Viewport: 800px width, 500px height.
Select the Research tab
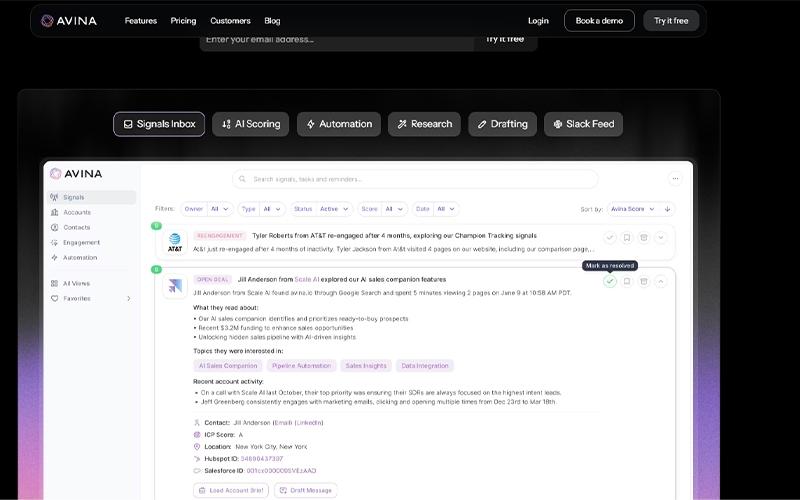point(424,124)
